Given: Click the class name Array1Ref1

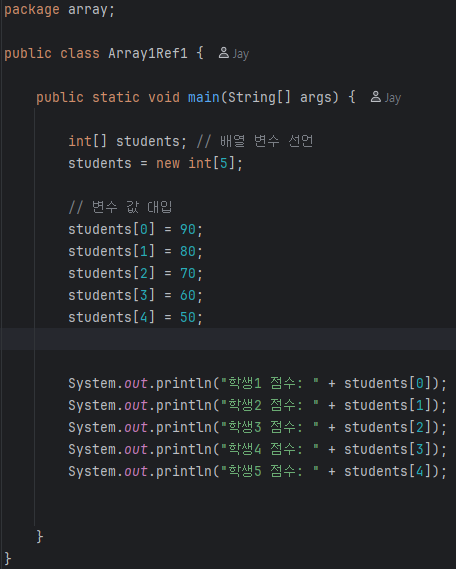Looking at the screenshot, I should point(148,54).
